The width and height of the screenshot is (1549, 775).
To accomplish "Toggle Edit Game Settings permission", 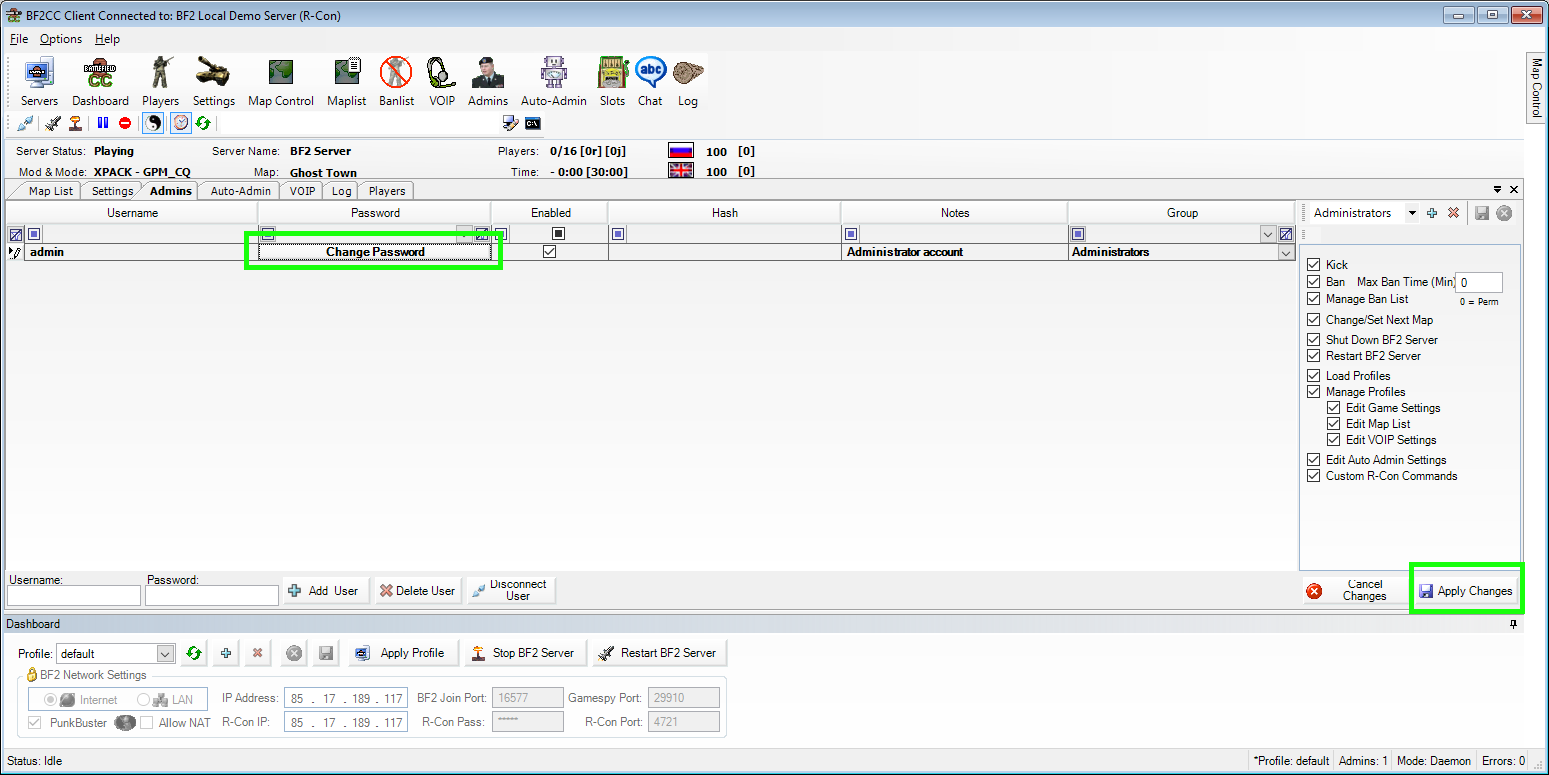I will [x=1334, y=408].
